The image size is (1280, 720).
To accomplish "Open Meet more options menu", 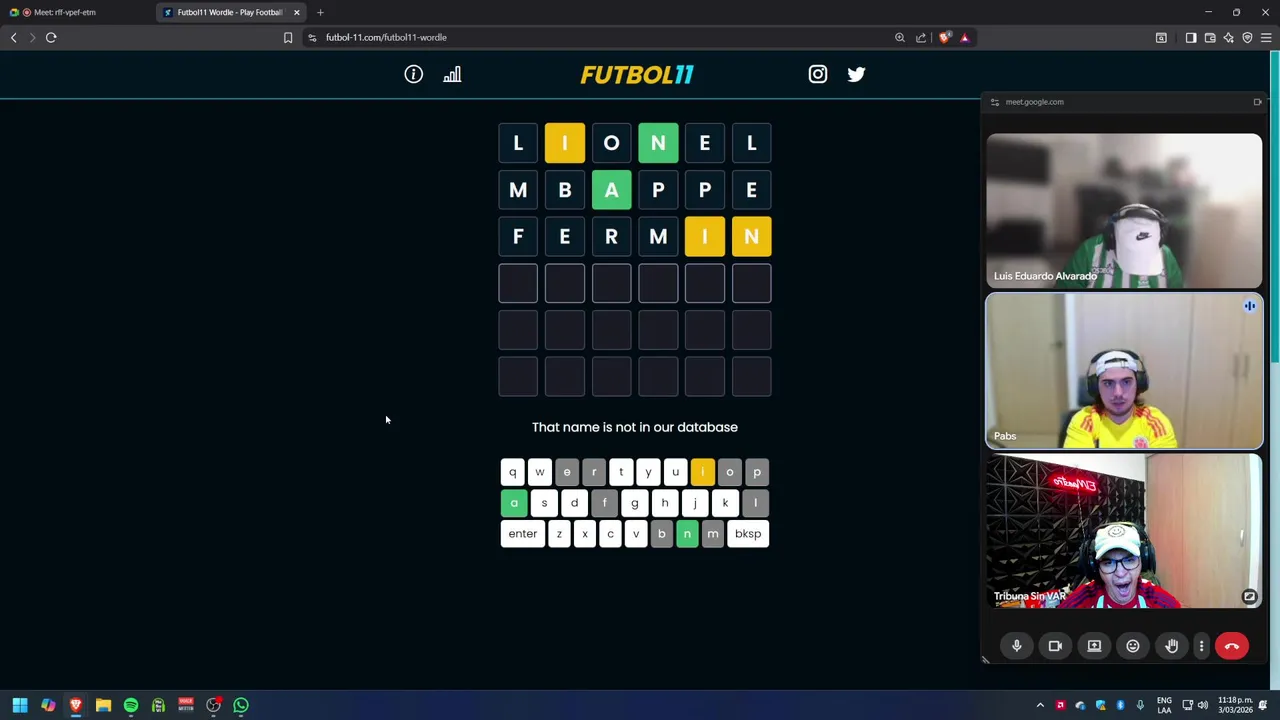I will (x=1201, y=646).
